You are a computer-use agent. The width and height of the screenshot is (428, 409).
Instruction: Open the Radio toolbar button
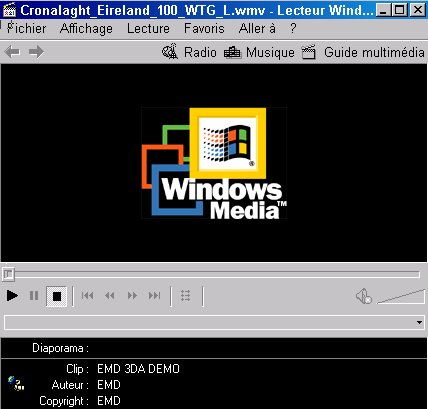coord(189,52)
